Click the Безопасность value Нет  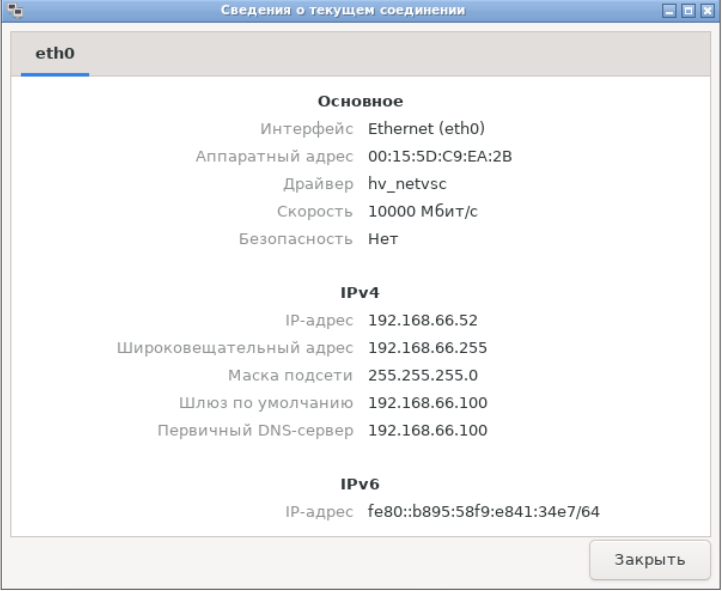pos(383,240)
